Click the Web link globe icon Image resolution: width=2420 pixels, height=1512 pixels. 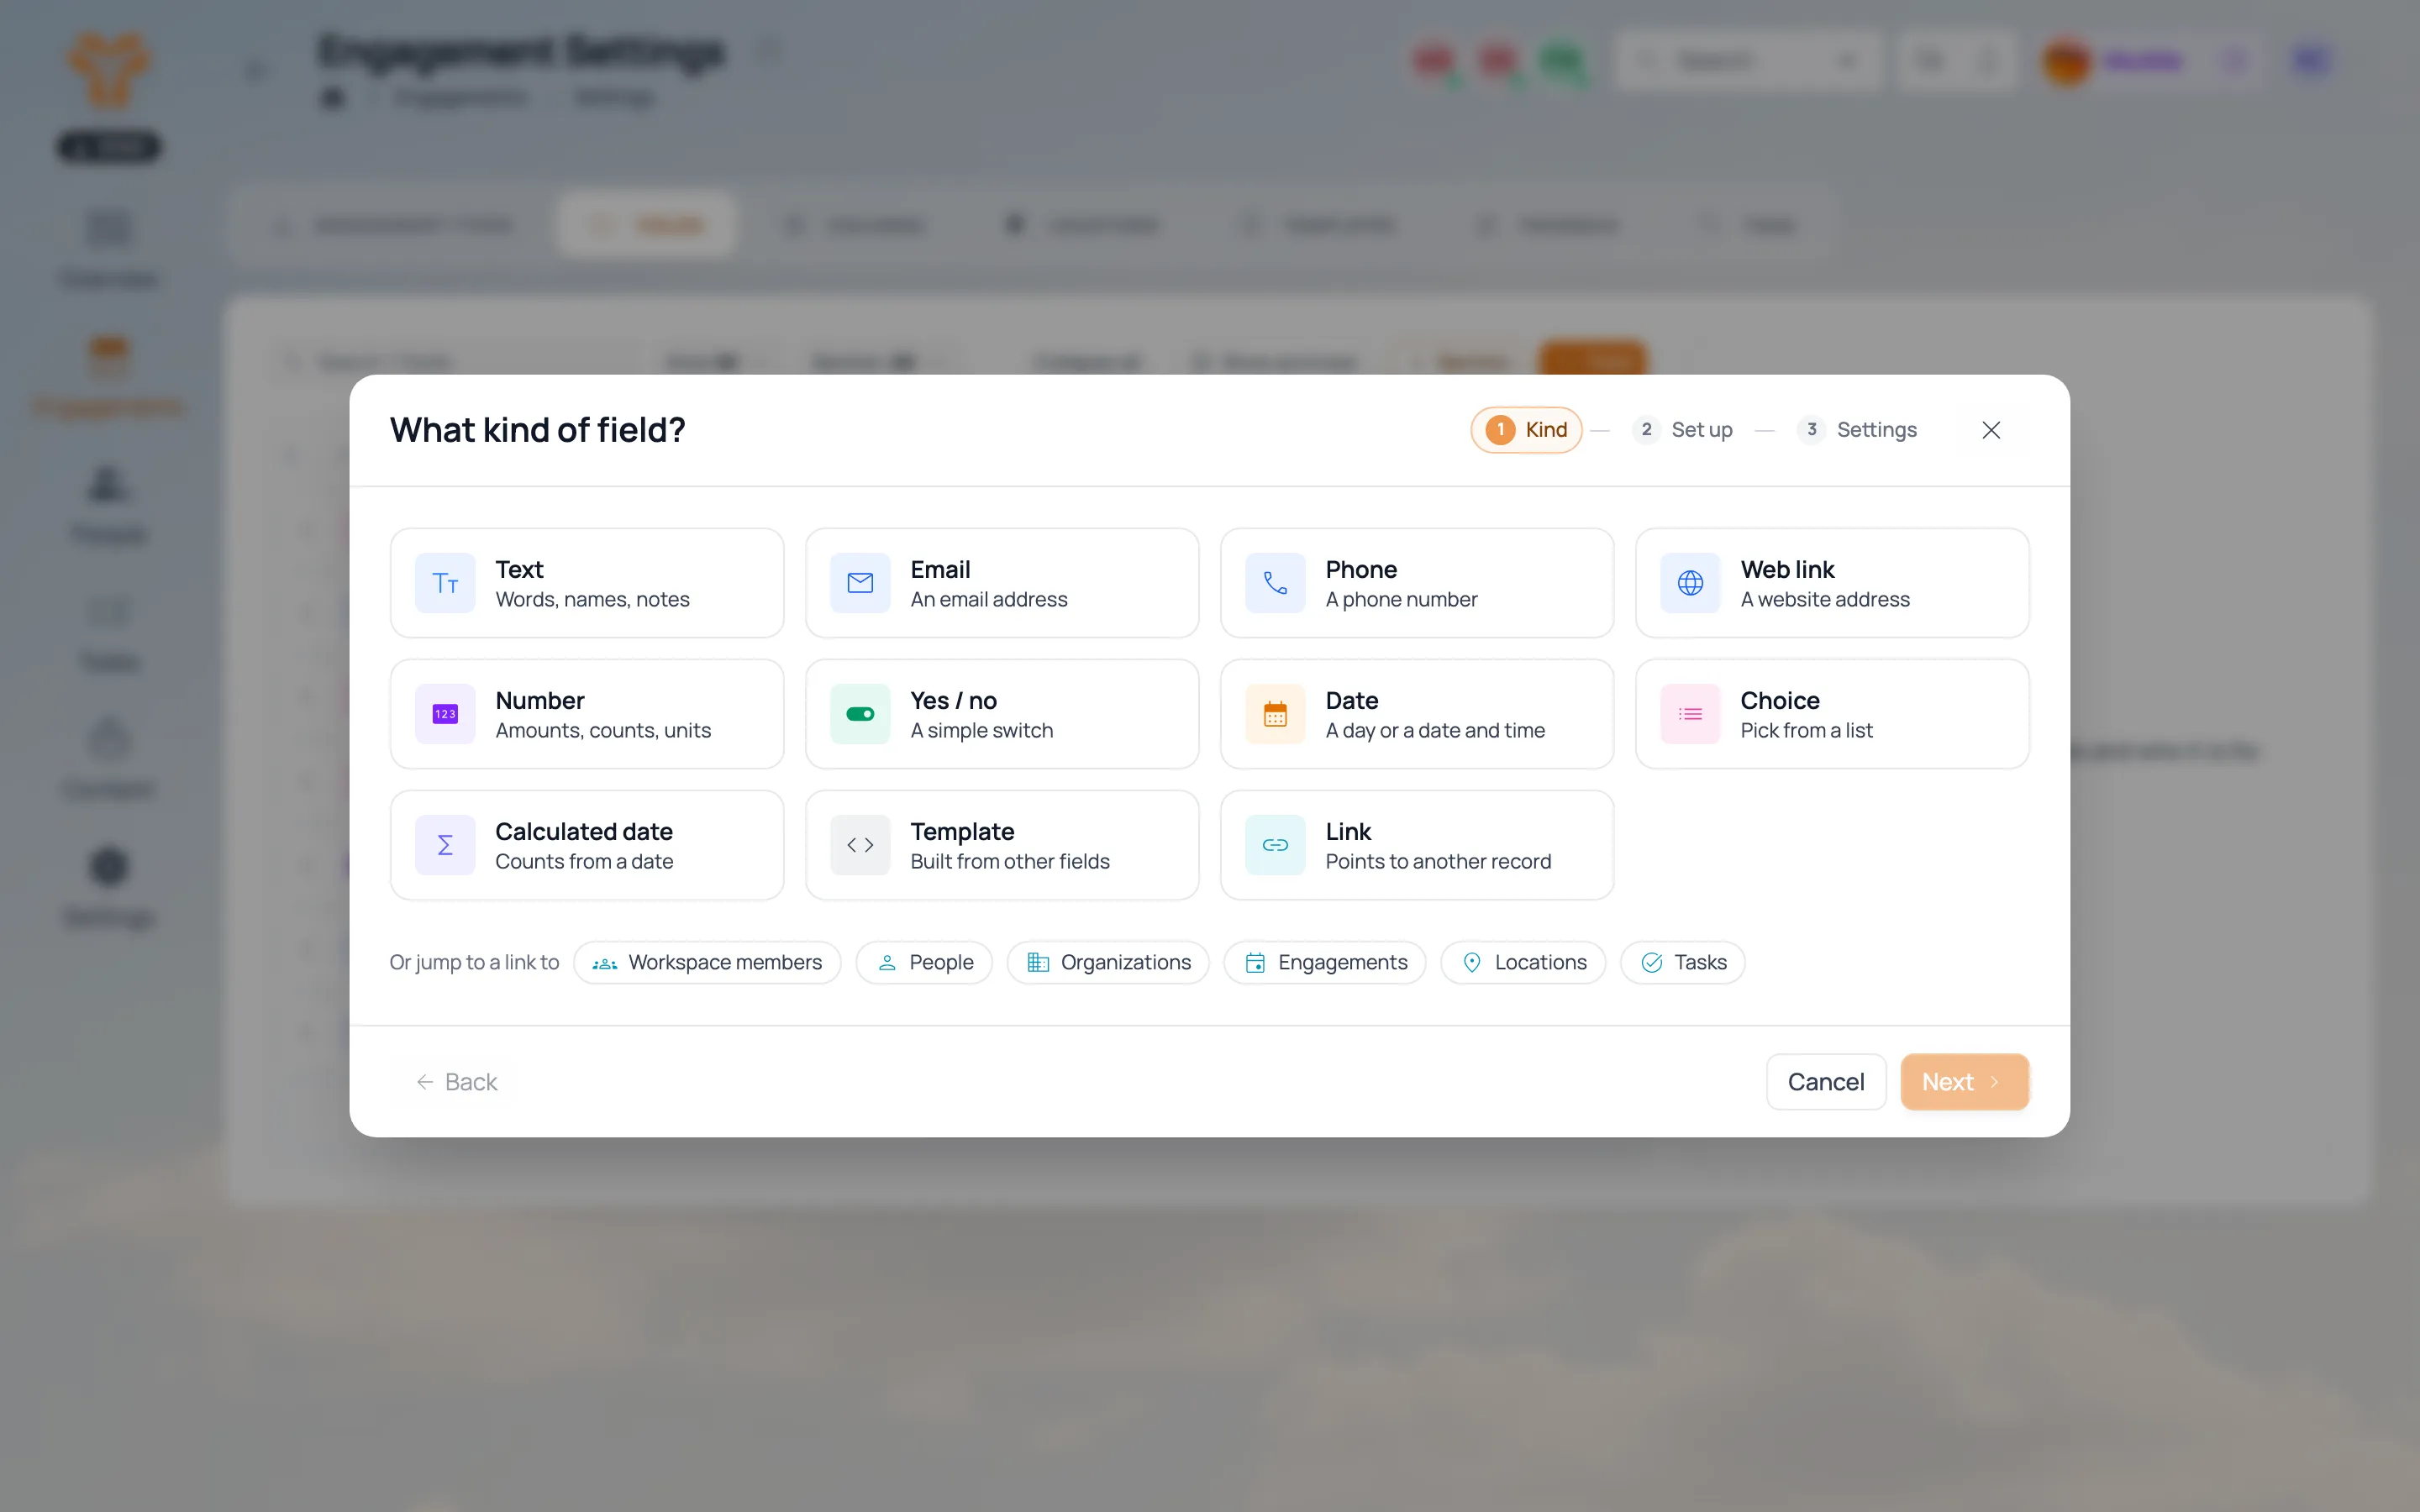1690,583
